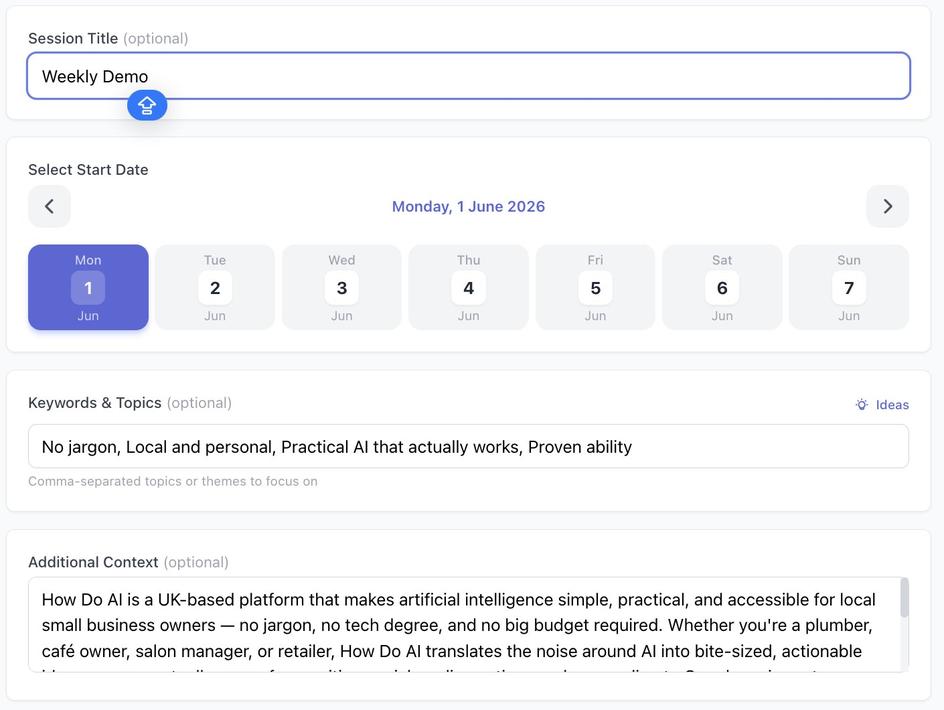Click the lightbulb icon next to Ideas

[x=862, y=405]
